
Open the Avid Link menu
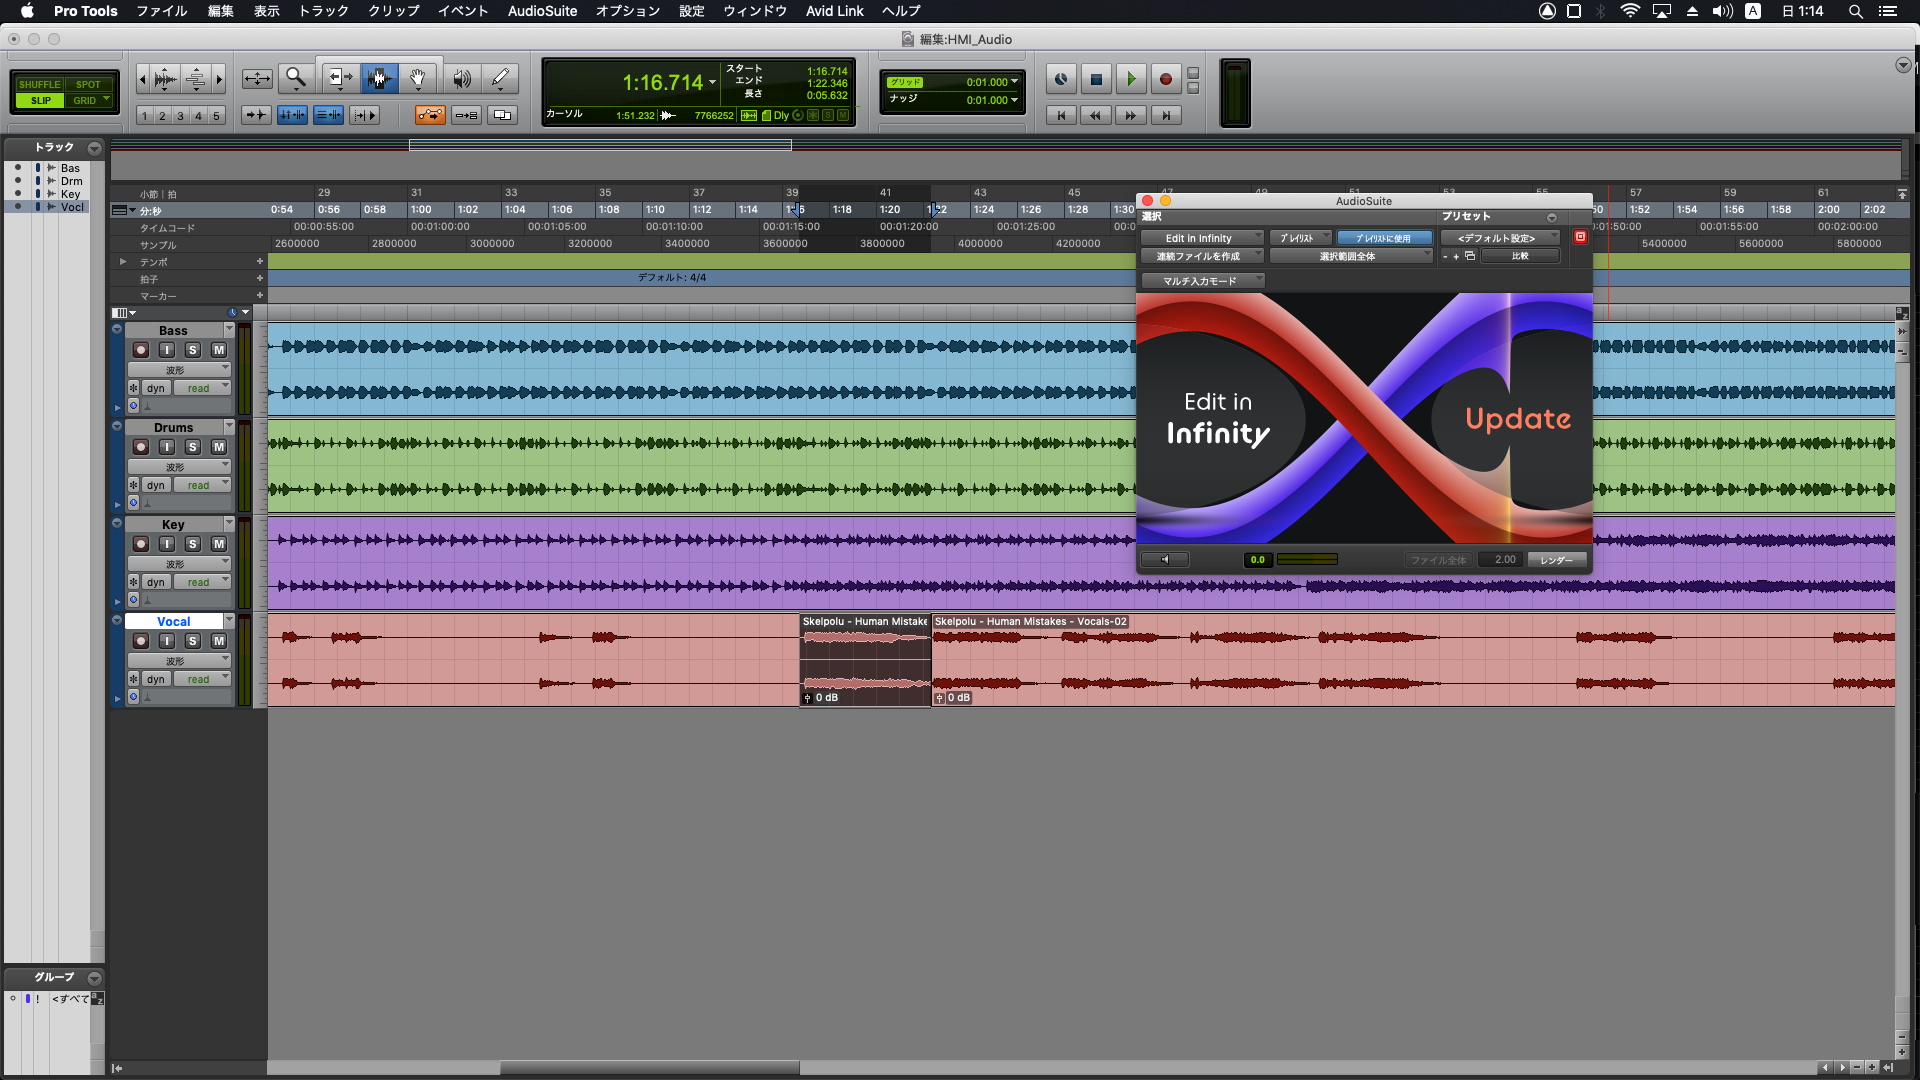[x=835, y=11]
